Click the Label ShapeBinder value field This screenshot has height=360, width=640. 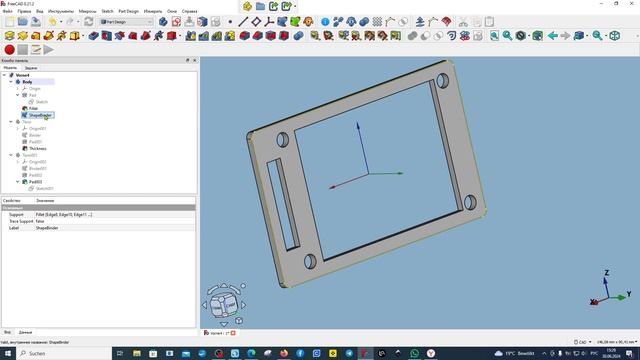(115, 228)
